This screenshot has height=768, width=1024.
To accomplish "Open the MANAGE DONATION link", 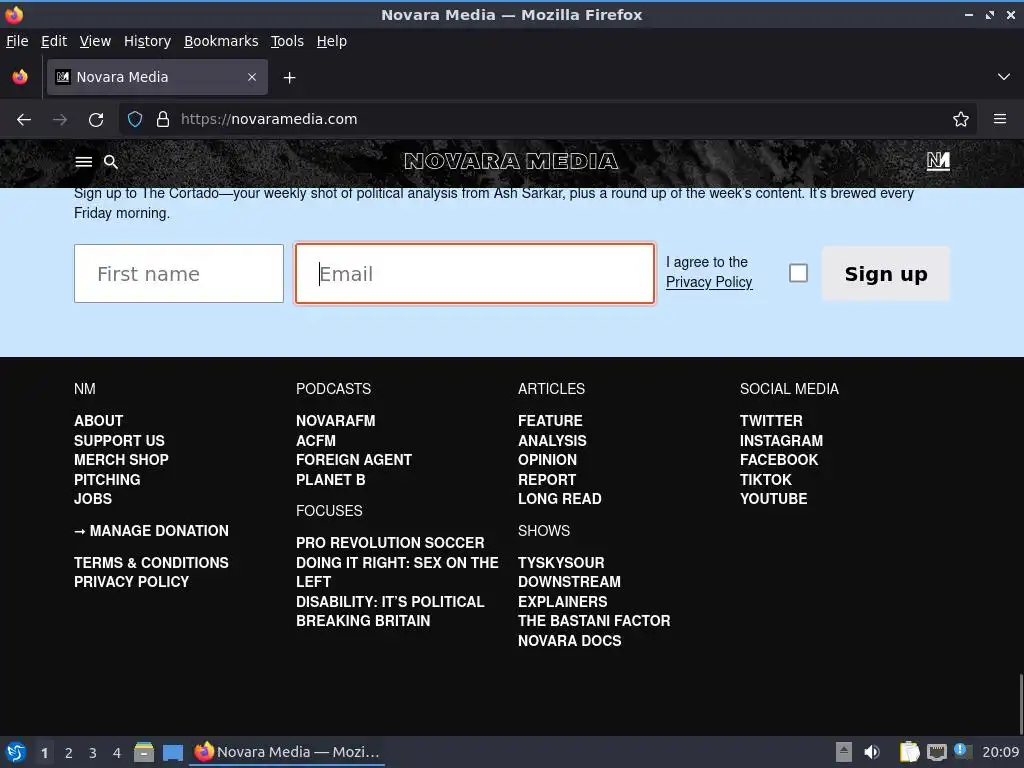I will 152,531.
